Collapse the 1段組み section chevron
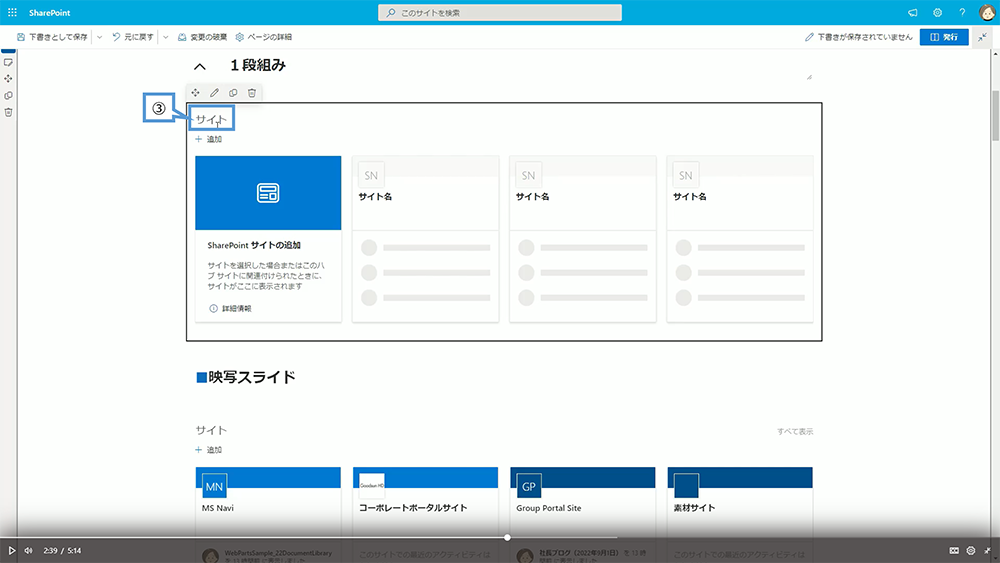 pos(200,66)
